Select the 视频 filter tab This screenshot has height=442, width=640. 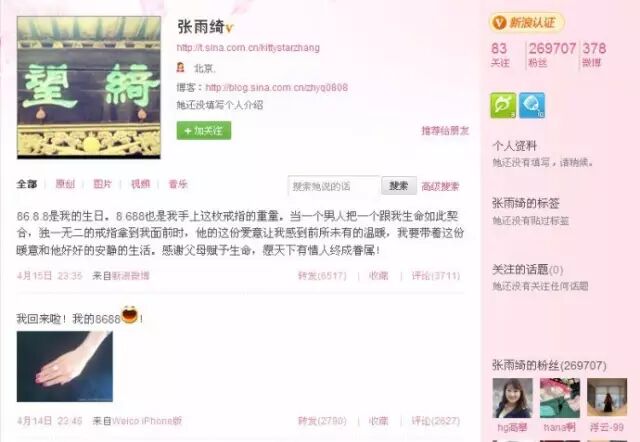(x=140, y=184)
